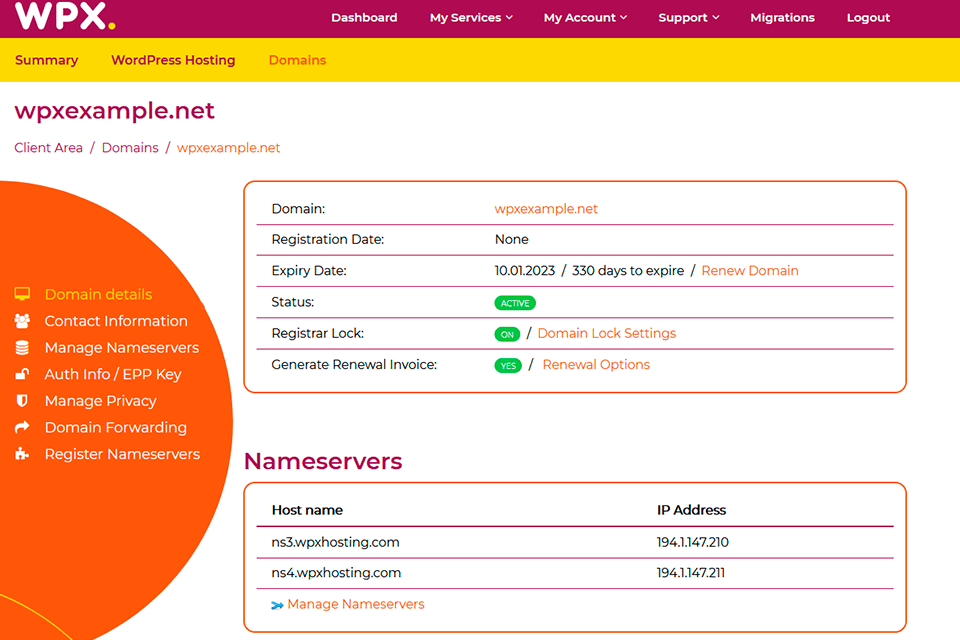Open Manage Nameservers in the sidebar

click(122, 348)
